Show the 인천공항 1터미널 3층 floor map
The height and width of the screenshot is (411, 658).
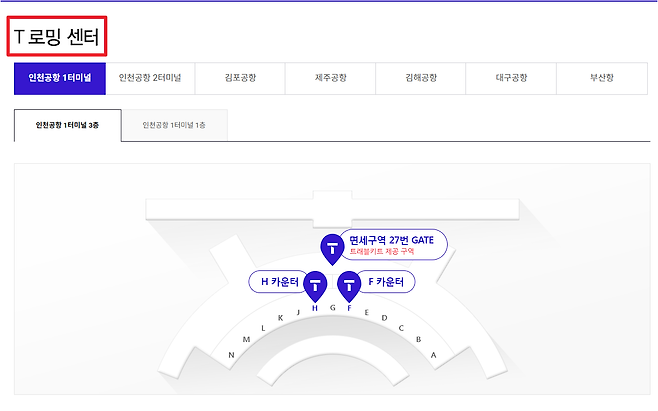(x=67, y=125)
